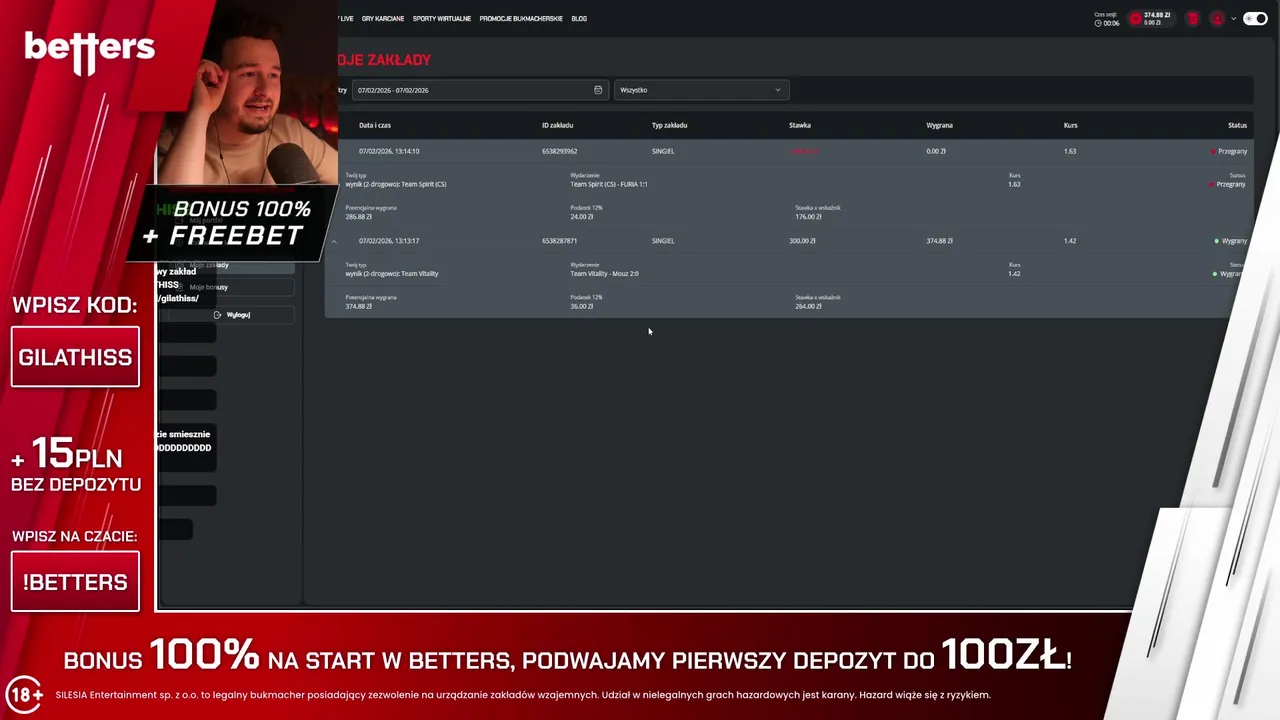The height and width of the screenshot is (720, 1280).
Task: Open the red betting slip icon
Action: [1193, 19]
